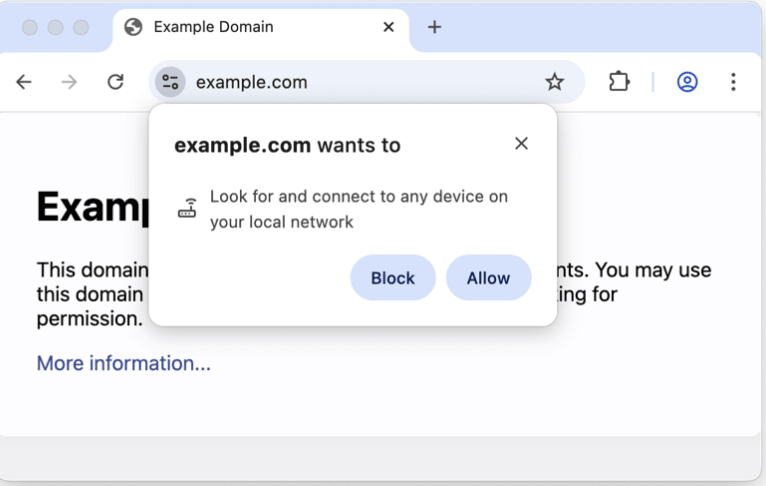Screen dimensions: 766x486
Task: Open the user profile icon
Action: point(687,82)
